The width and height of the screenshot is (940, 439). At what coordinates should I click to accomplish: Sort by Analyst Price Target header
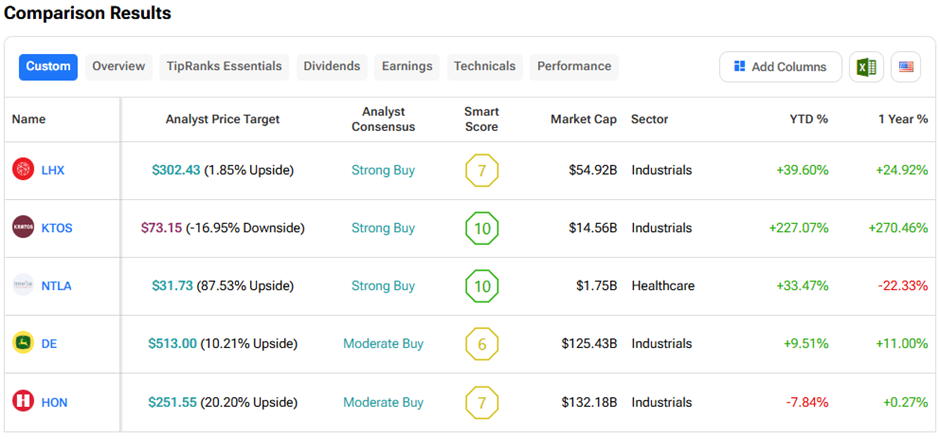(223, 119)
